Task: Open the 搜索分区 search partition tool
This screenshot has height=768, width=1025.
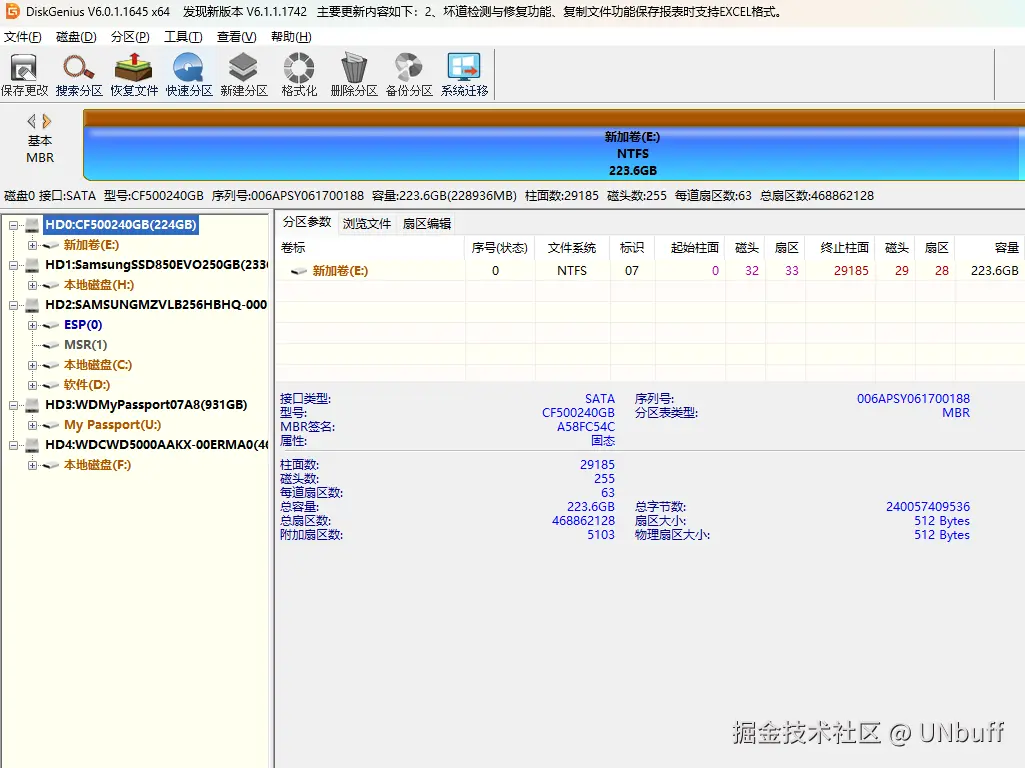Action: (79, 75)
